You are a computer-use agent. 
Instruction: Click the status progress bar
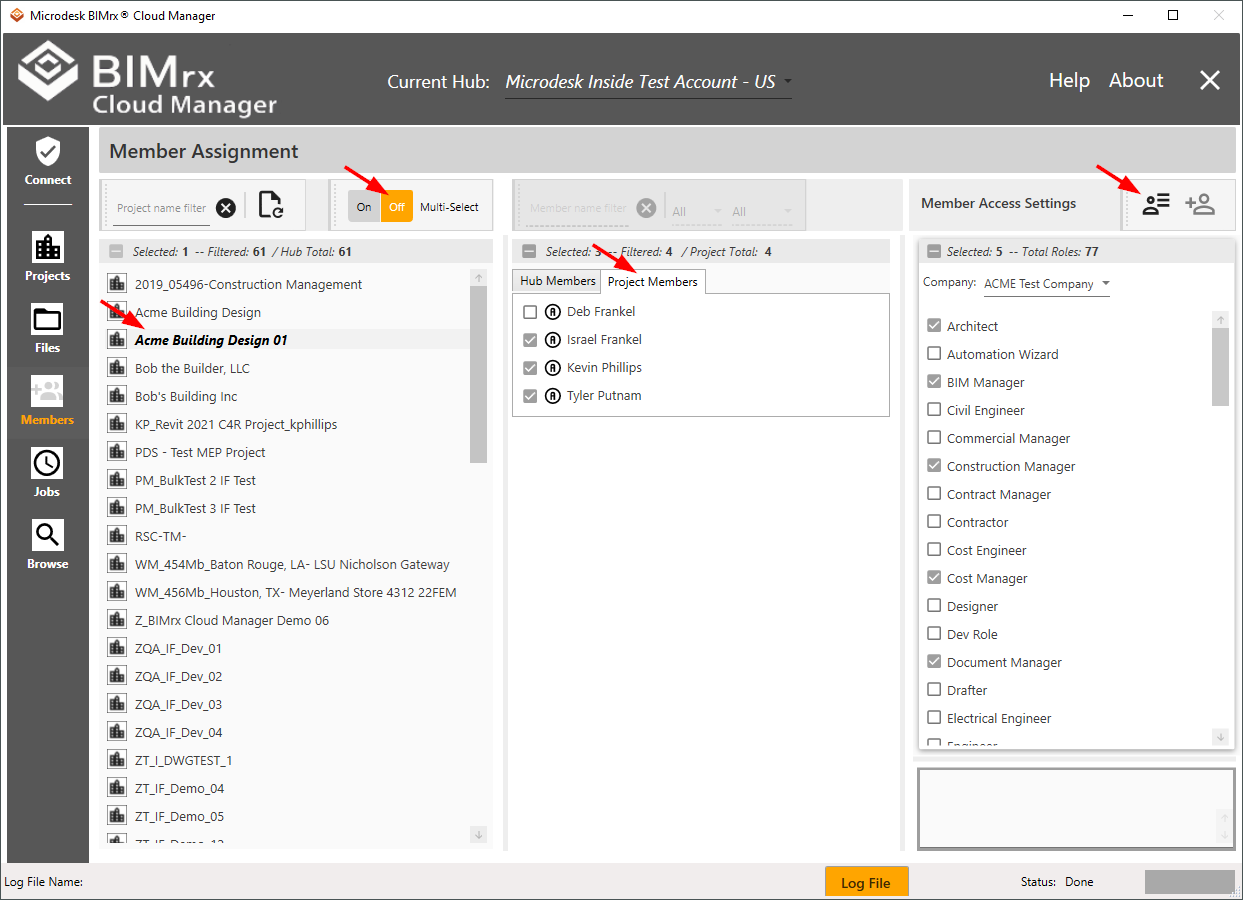click(1190, 882)
